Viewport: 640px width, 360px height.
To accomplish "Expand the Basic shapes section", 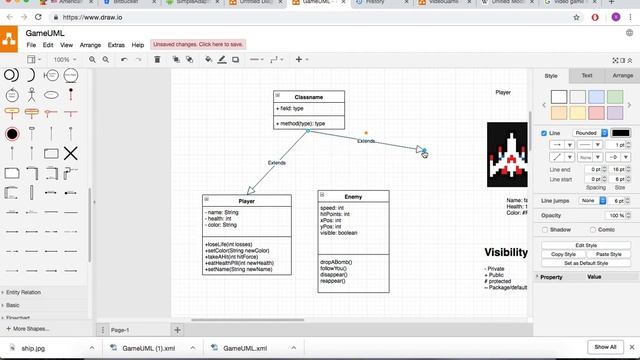I will point(12,305).
